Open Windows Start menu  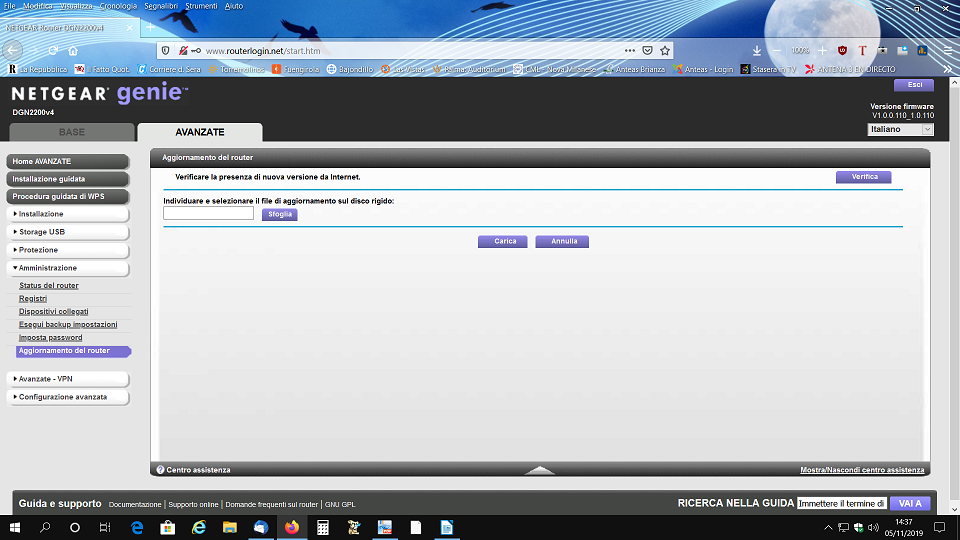(x=15, y=527)
